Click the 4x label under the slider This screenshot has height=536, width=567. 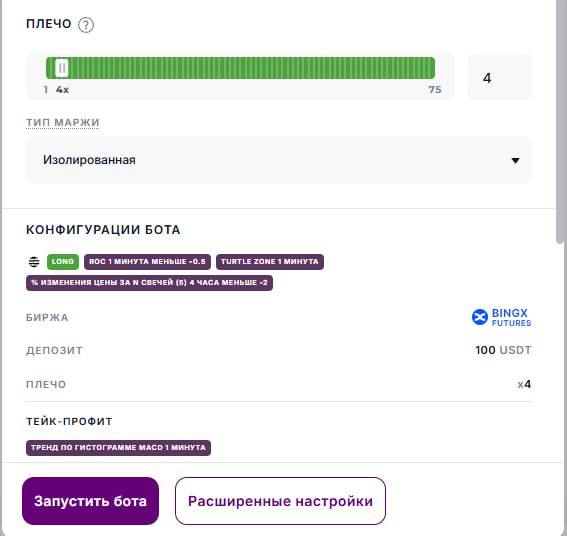62,90
